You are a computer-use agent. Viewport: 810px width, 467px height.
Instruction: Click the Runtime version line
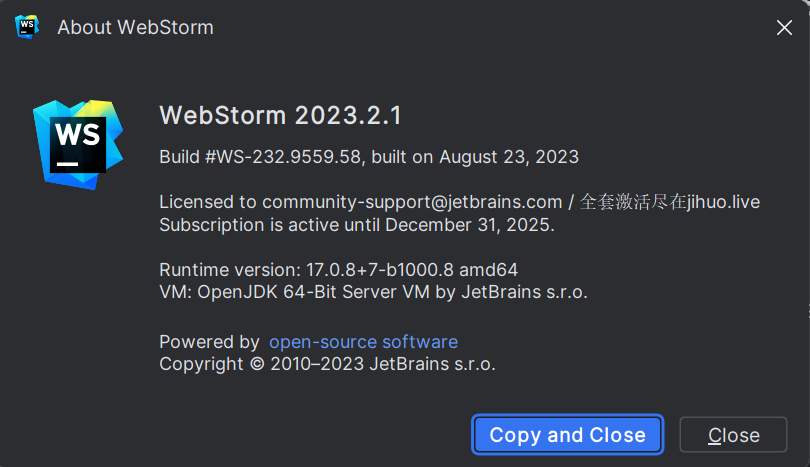click(x=338, y=270)
